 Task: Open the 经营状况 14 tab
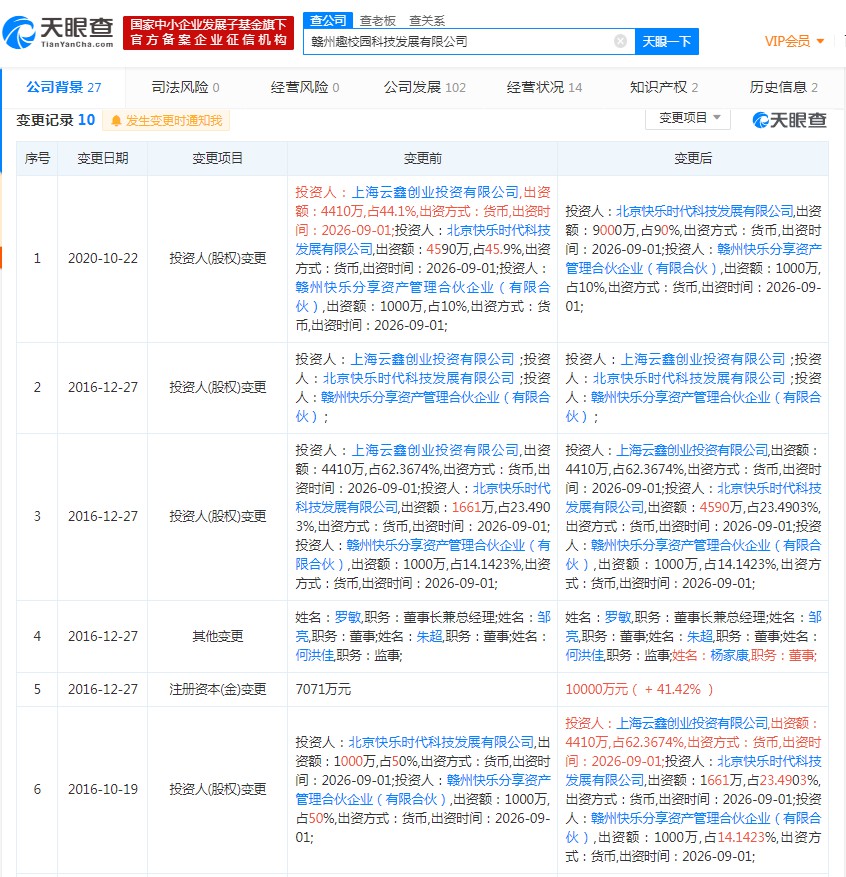[544, 87]
